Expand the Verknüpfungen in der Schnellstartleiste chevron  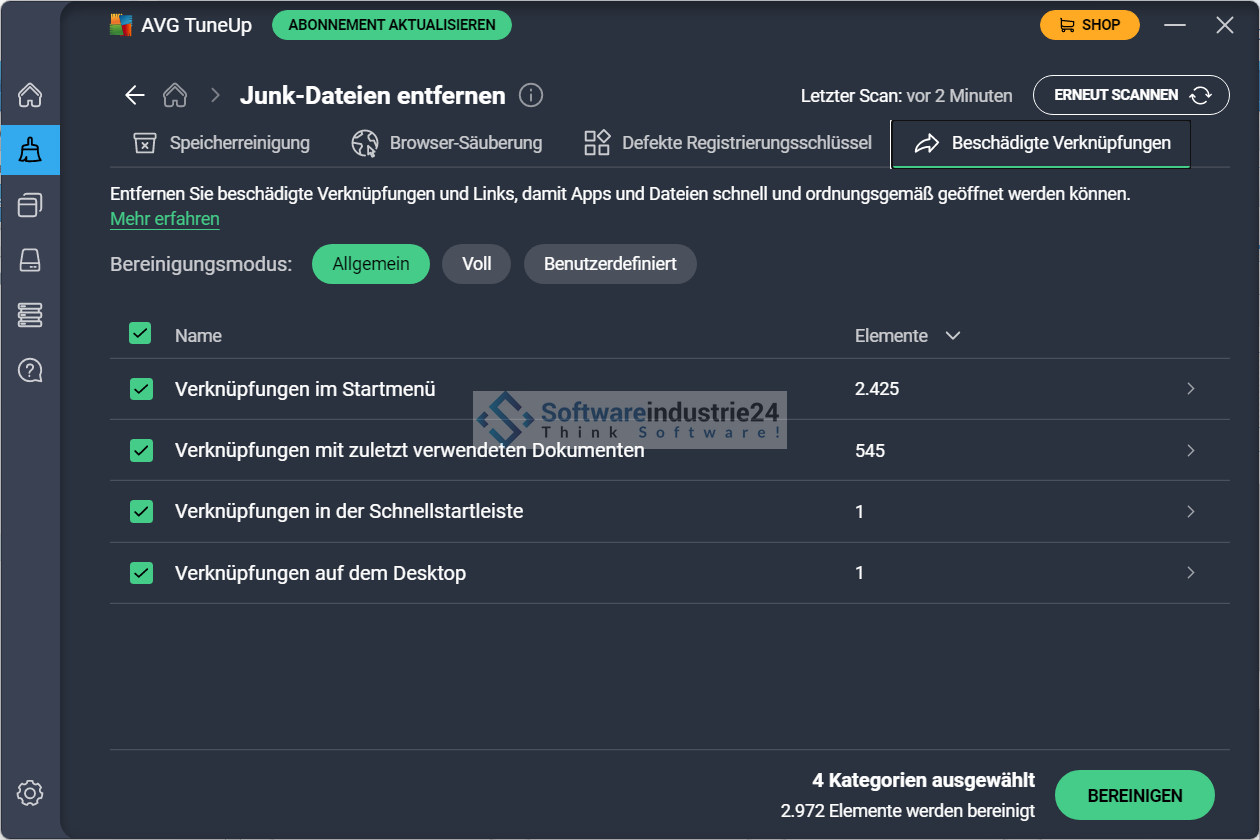point(1190,511)
